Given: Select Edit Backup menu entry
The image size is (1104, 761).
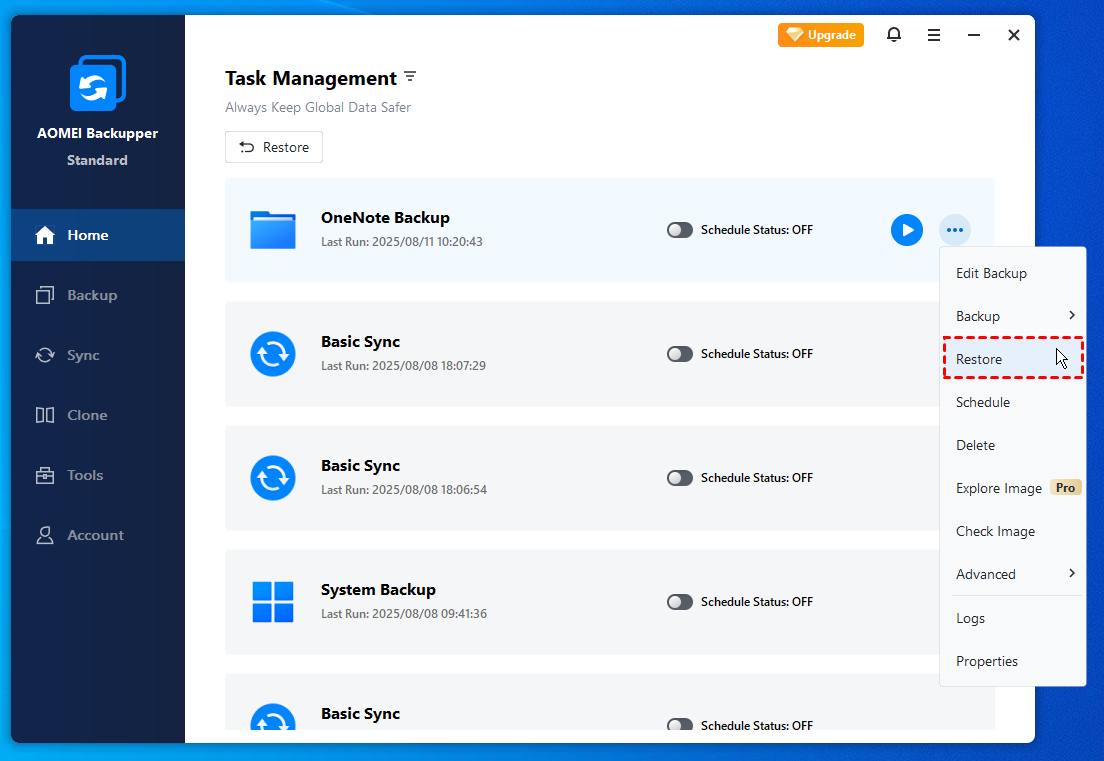Looking at the screenshot, I should click(x=991, y=273).
